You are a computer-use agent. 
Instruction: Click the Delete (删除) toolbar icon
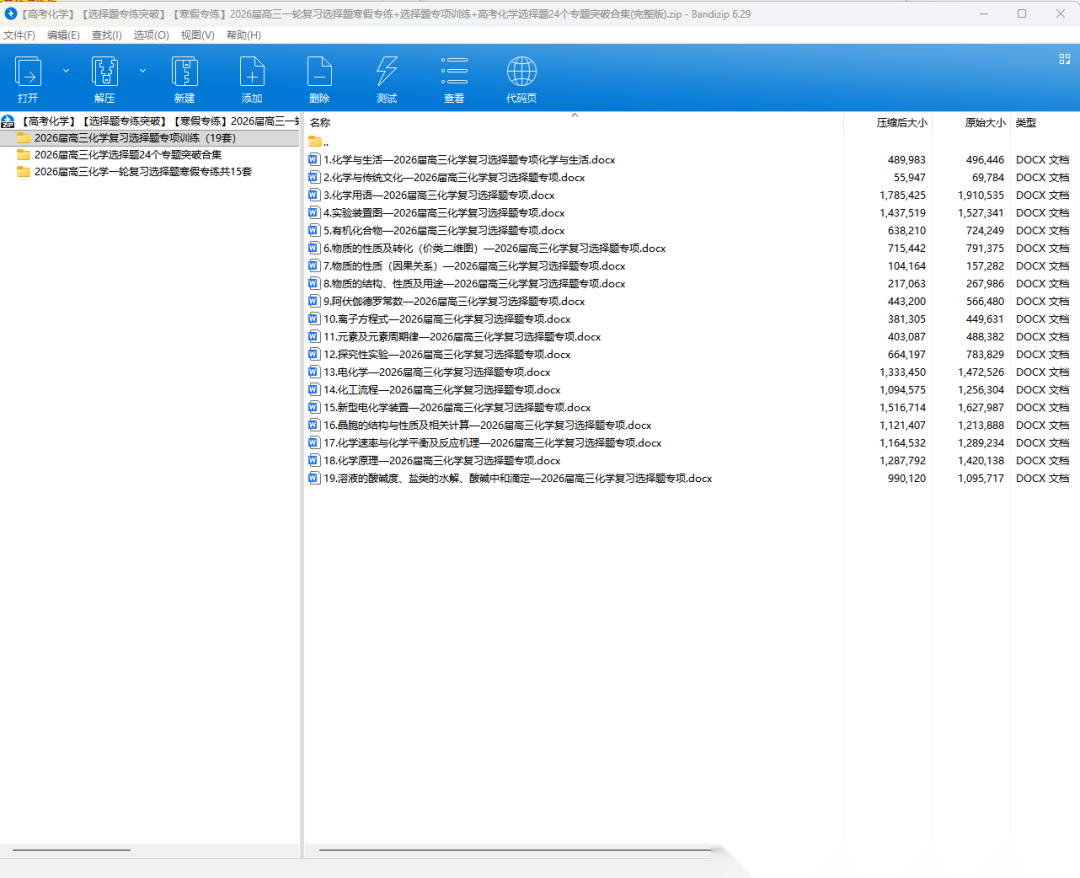coord(319,72)
